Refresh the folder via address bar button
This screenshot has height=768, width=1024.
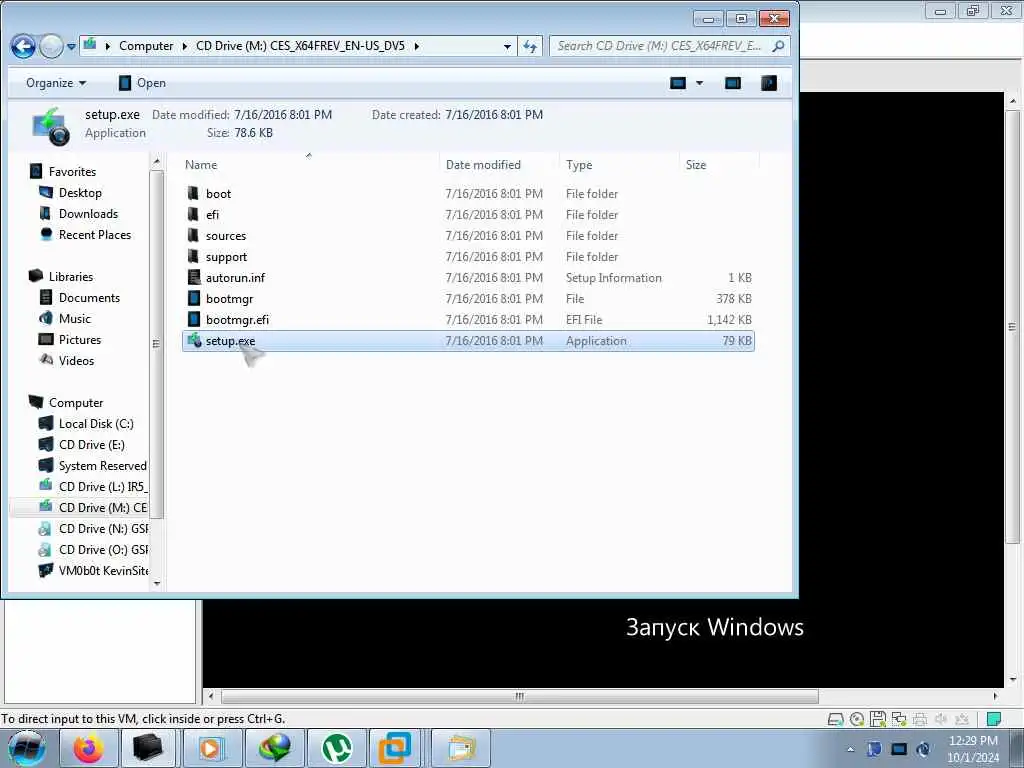(530, 46)
